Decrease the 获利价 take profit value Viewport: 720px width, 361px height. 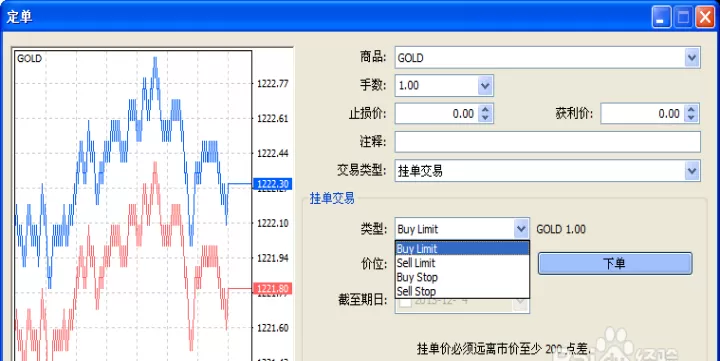691,118
